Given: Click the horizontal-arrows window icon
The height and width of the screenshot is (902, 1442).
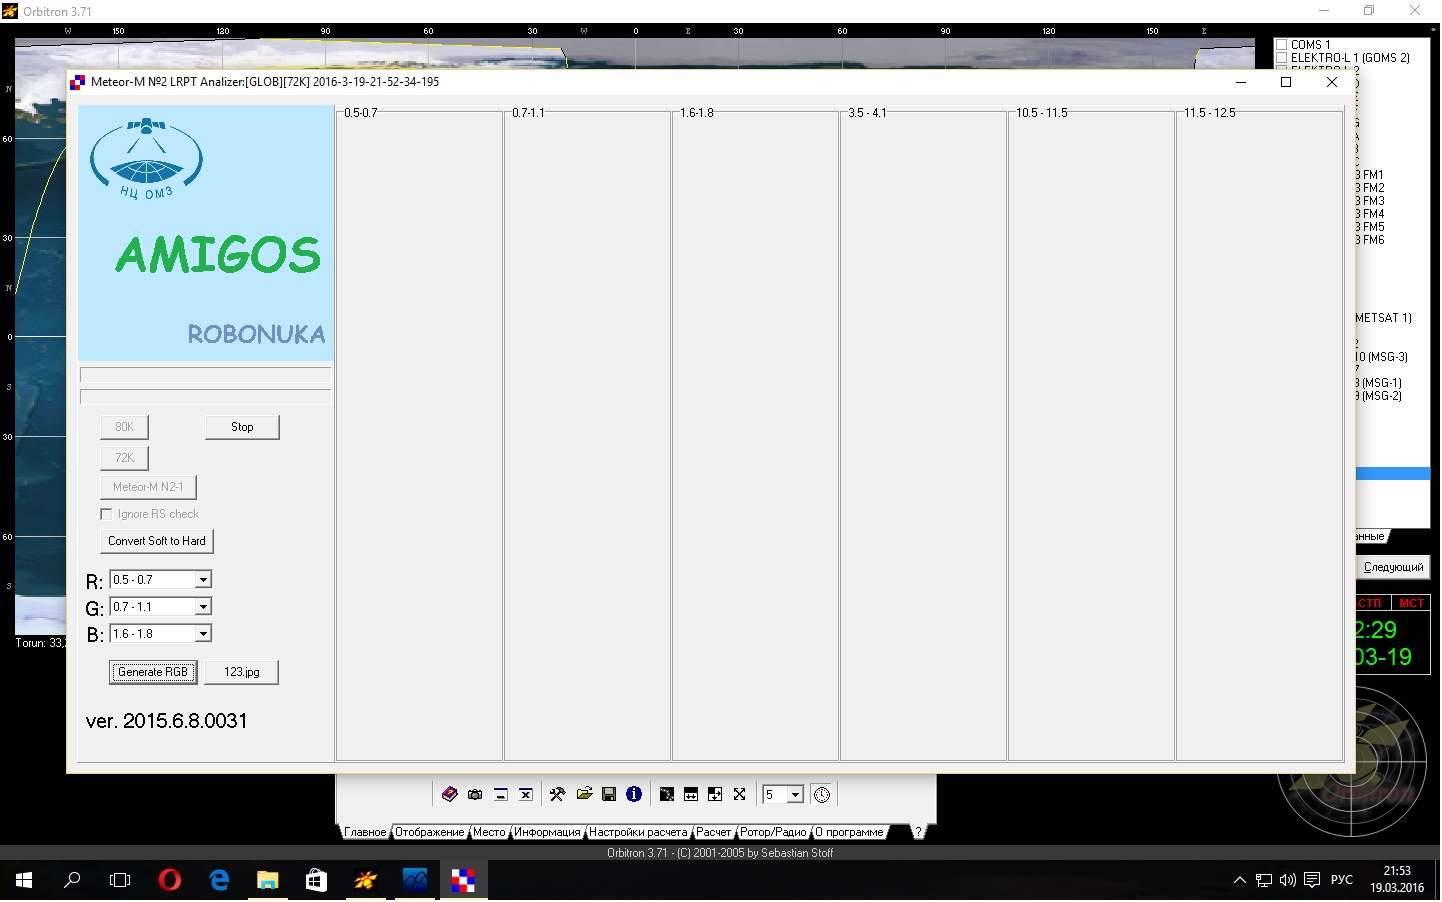Looking at the screenshot, I should pyautogui.click(x=691, y=795).
